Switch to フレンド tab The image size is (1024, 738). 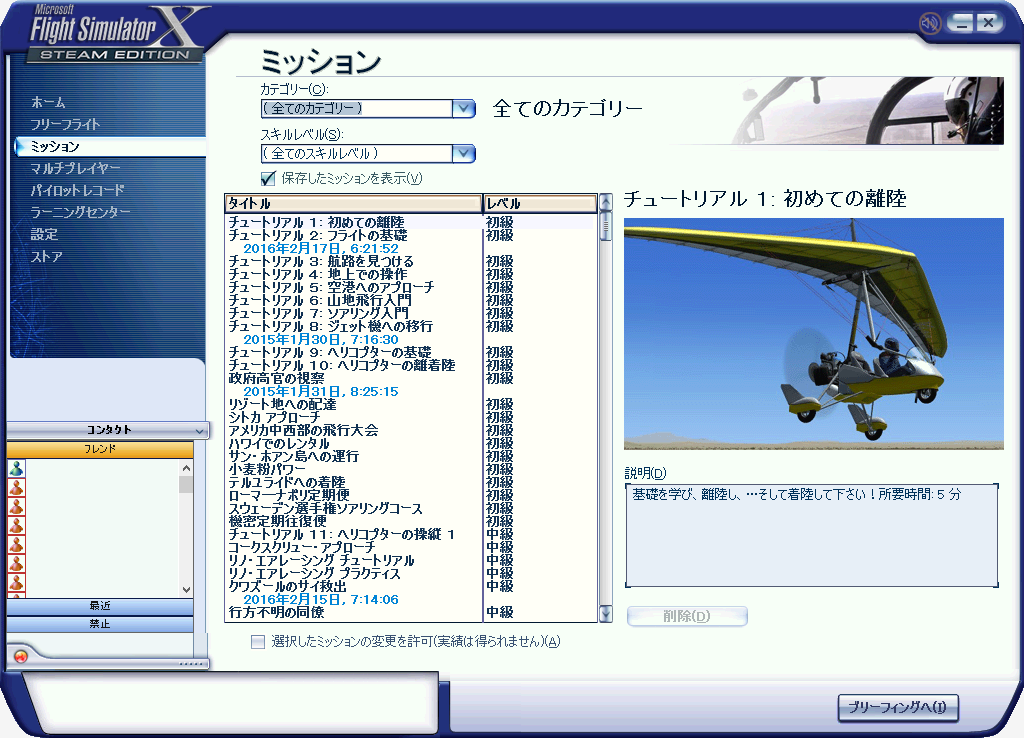coord(100,449)
